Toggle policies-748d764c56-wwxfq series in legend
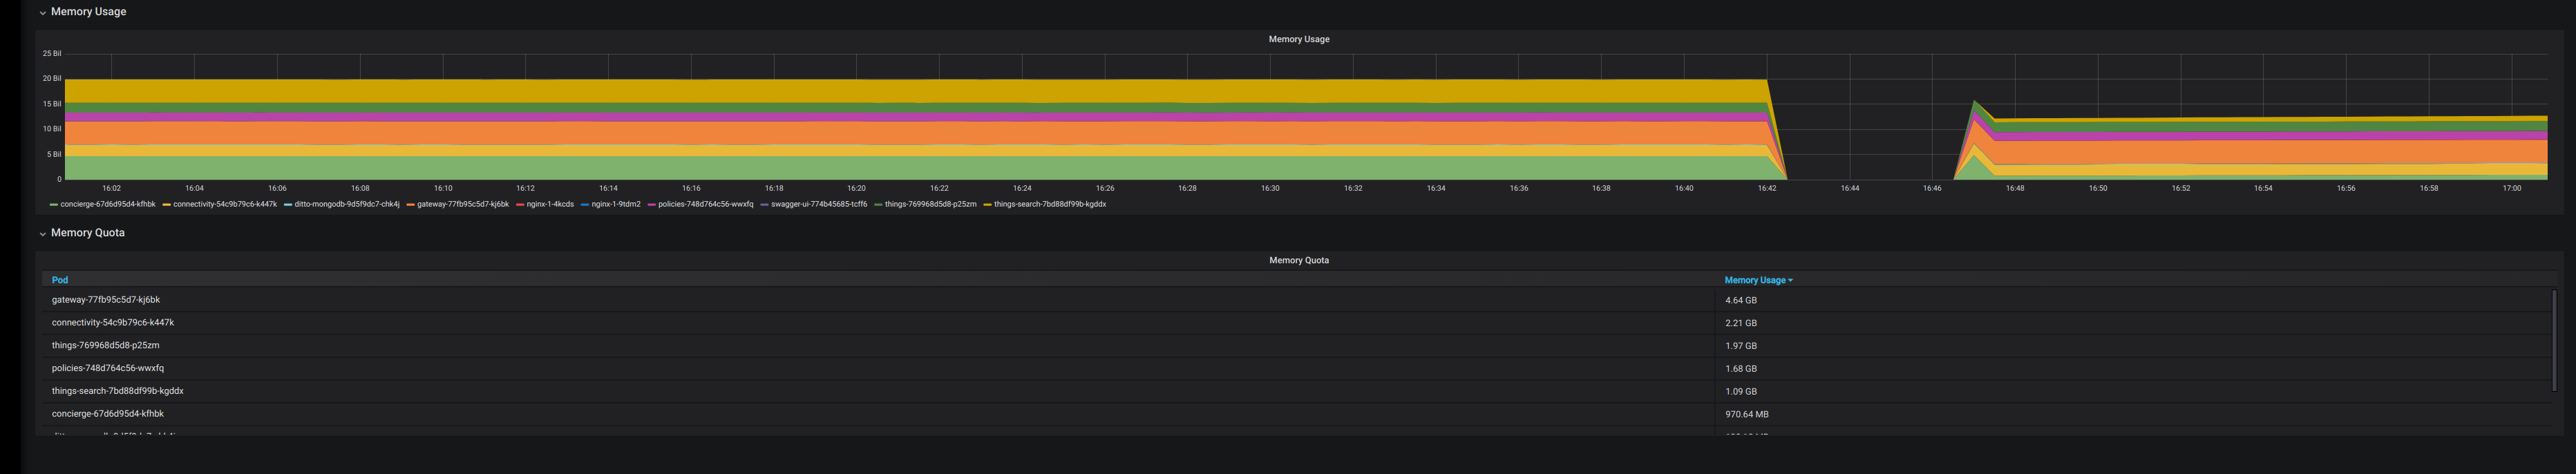 coord(706,204)
